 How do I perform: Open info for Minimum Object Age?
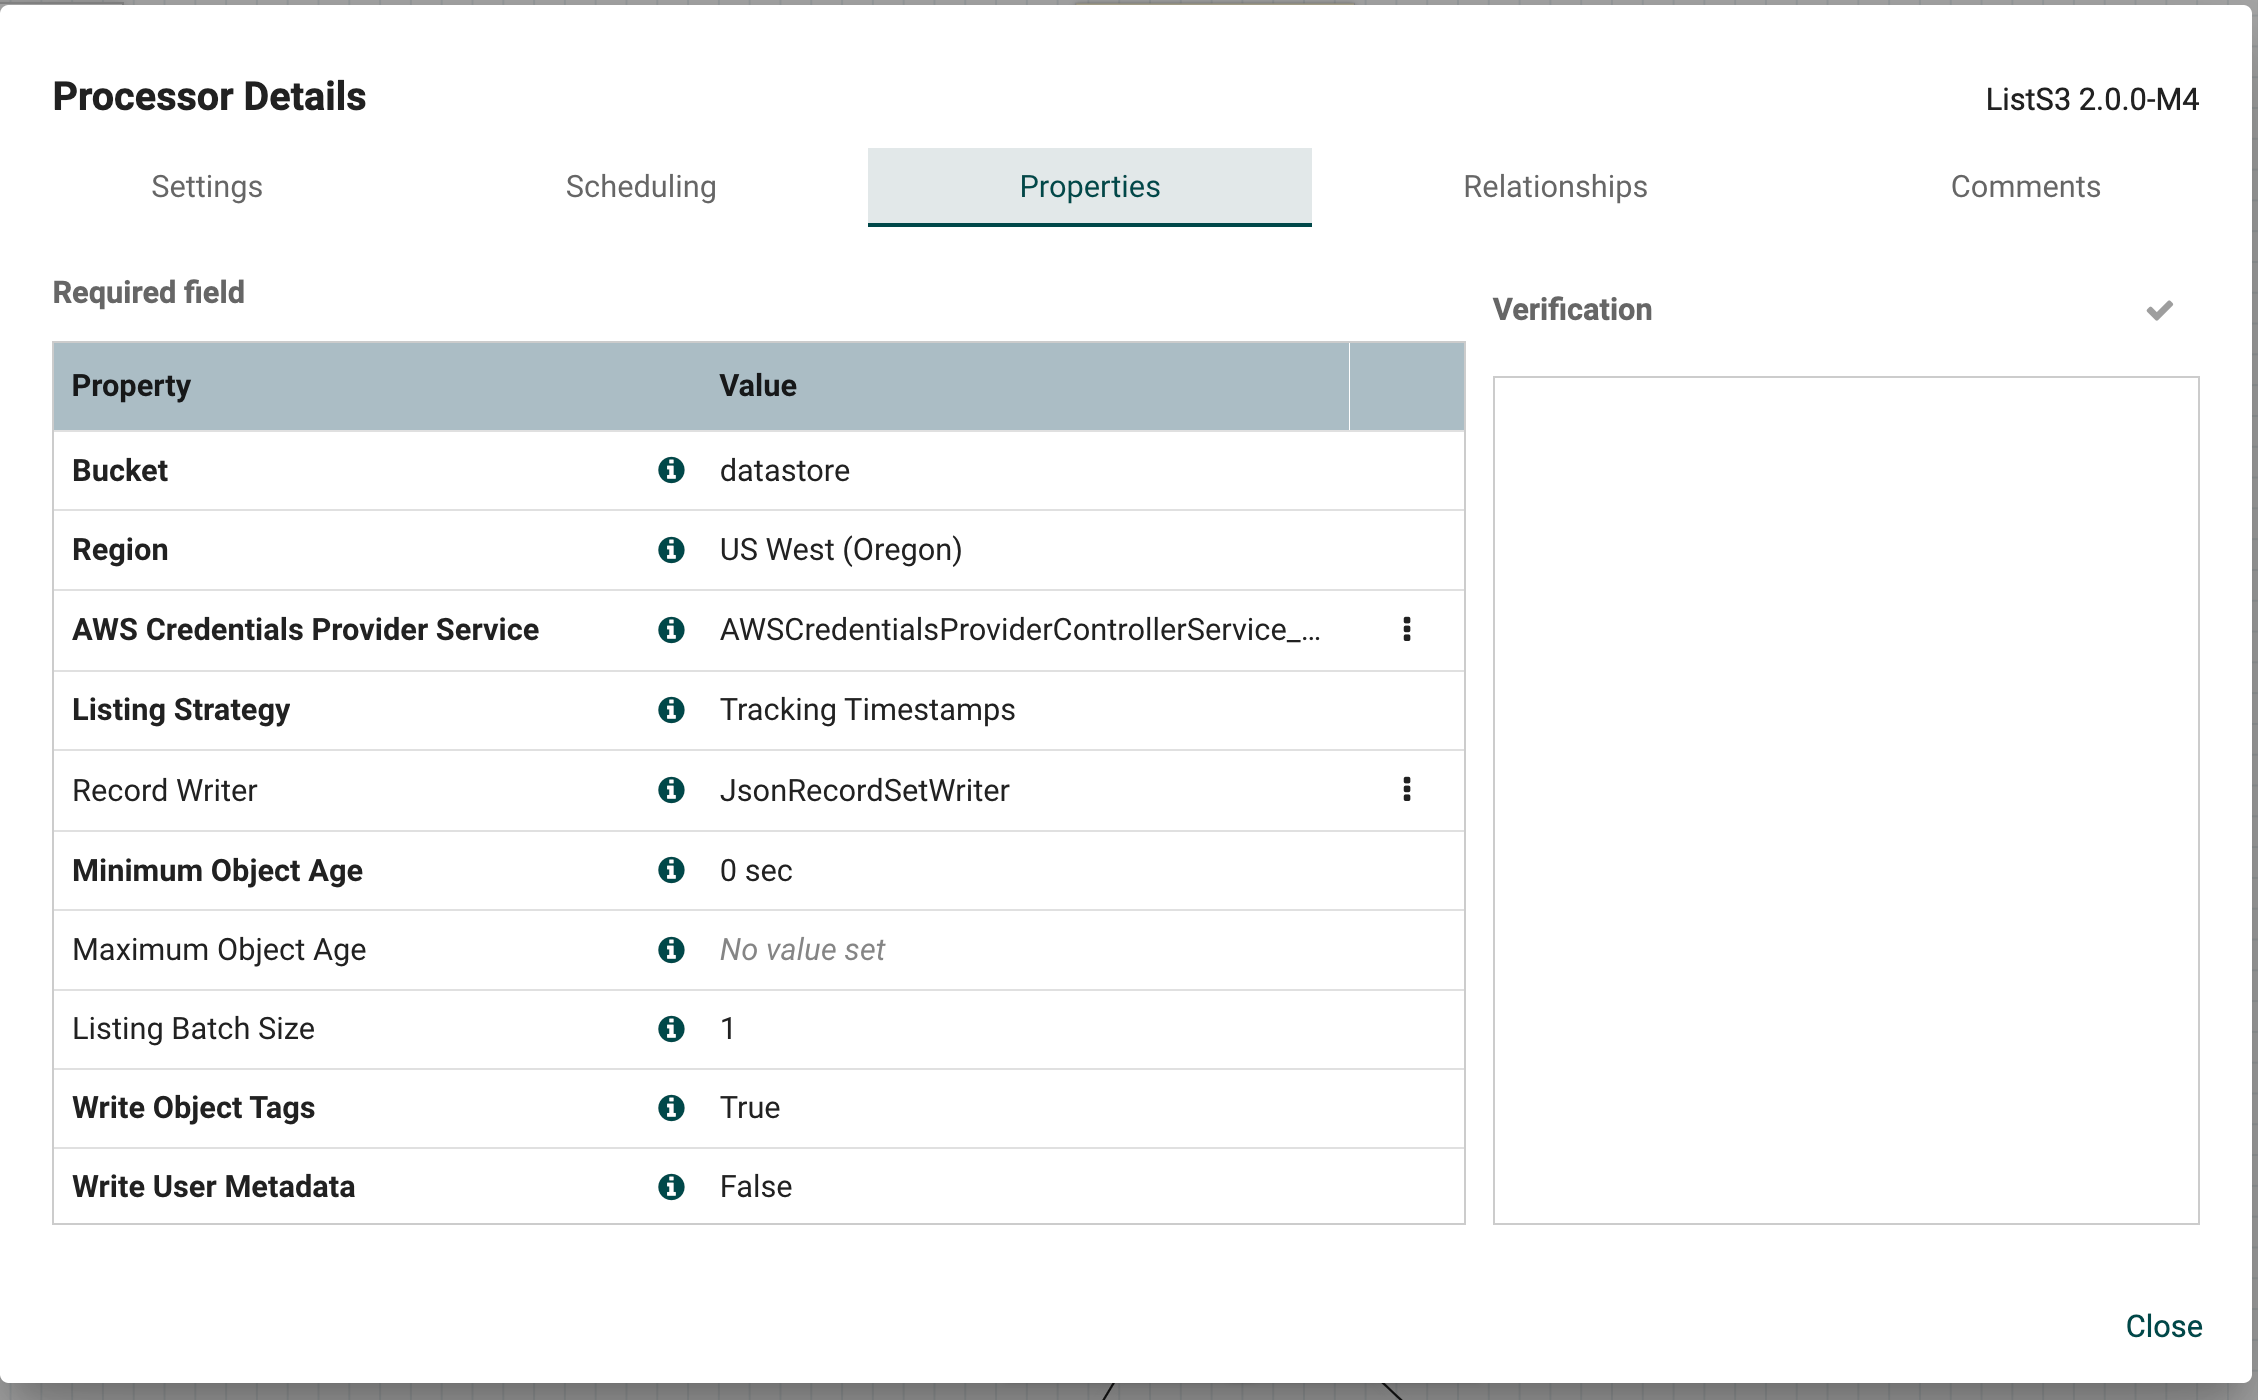click(671, 870)
